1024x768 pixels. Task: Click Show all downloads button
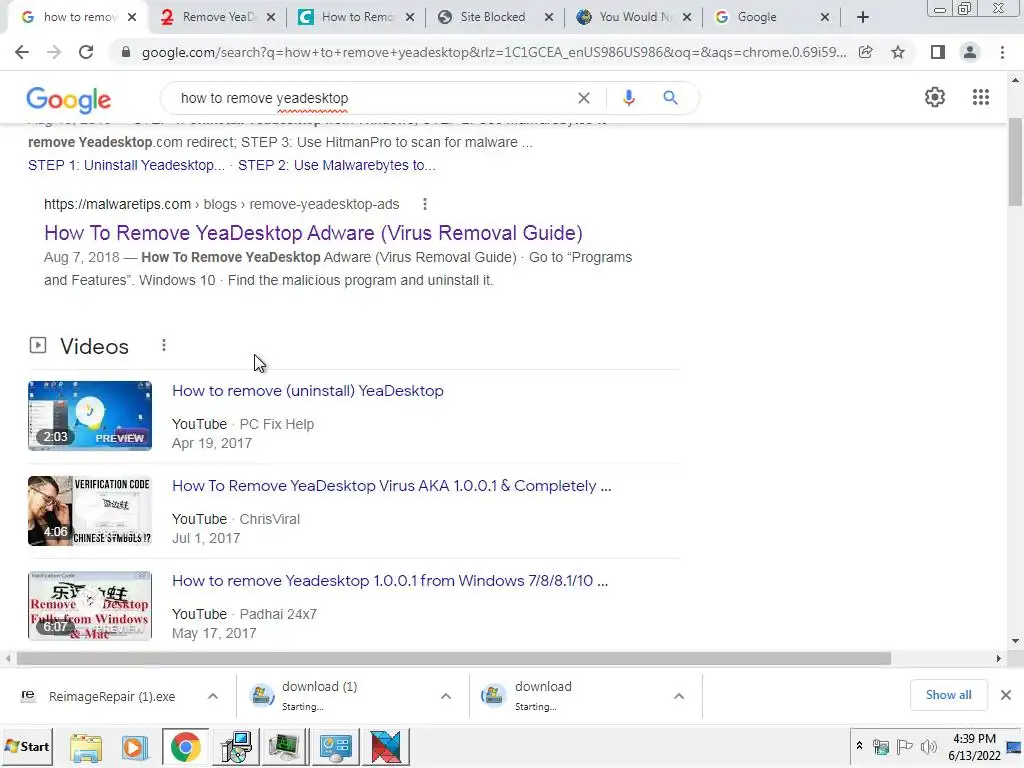[x=948, y=695]
